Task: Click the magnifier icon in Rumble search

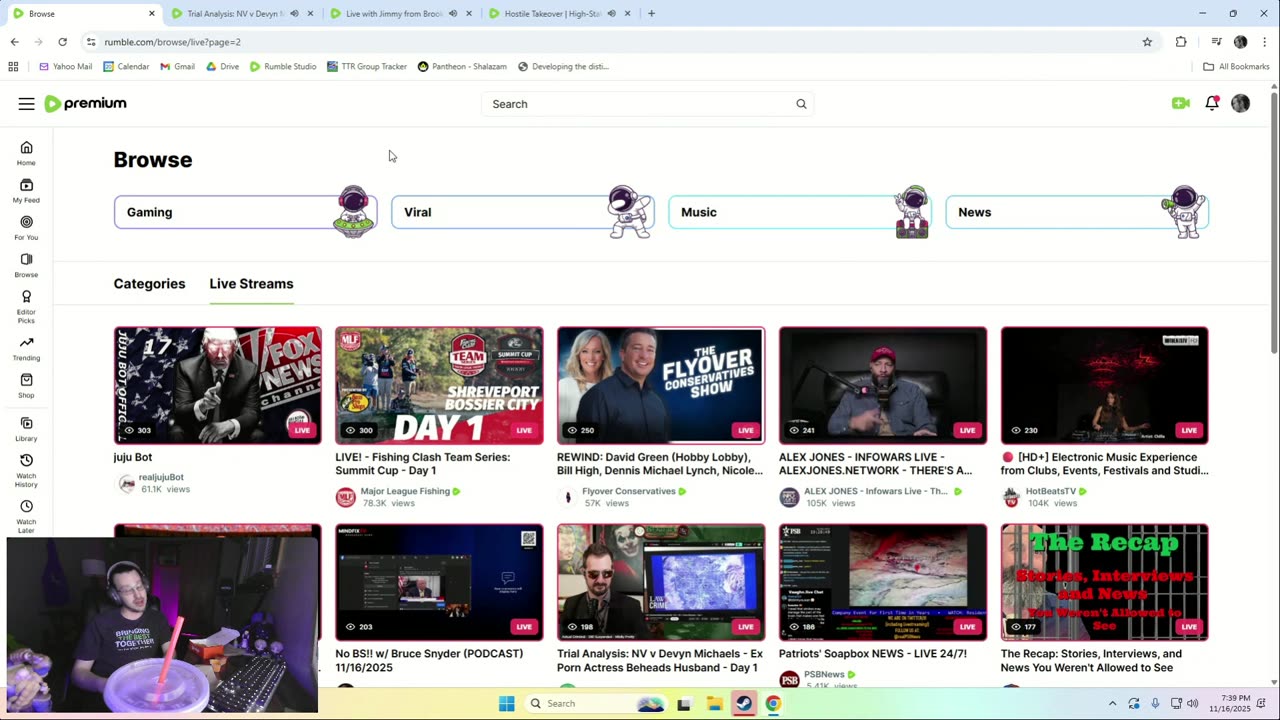Action: click(801, 104)
